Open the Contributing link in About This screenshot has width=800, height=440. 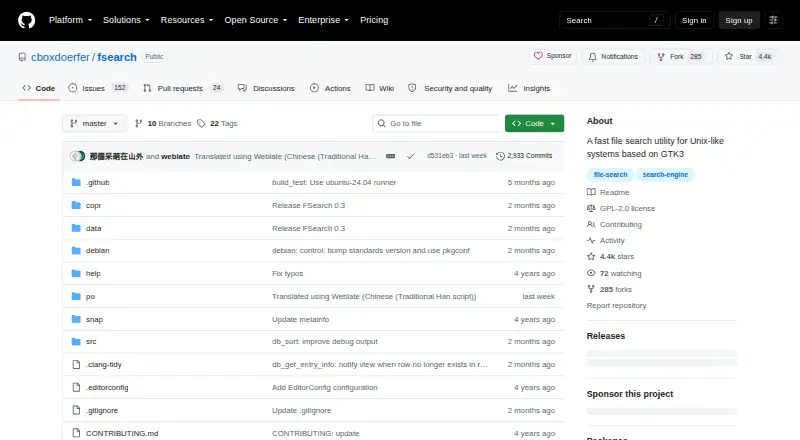coord(614,225)
